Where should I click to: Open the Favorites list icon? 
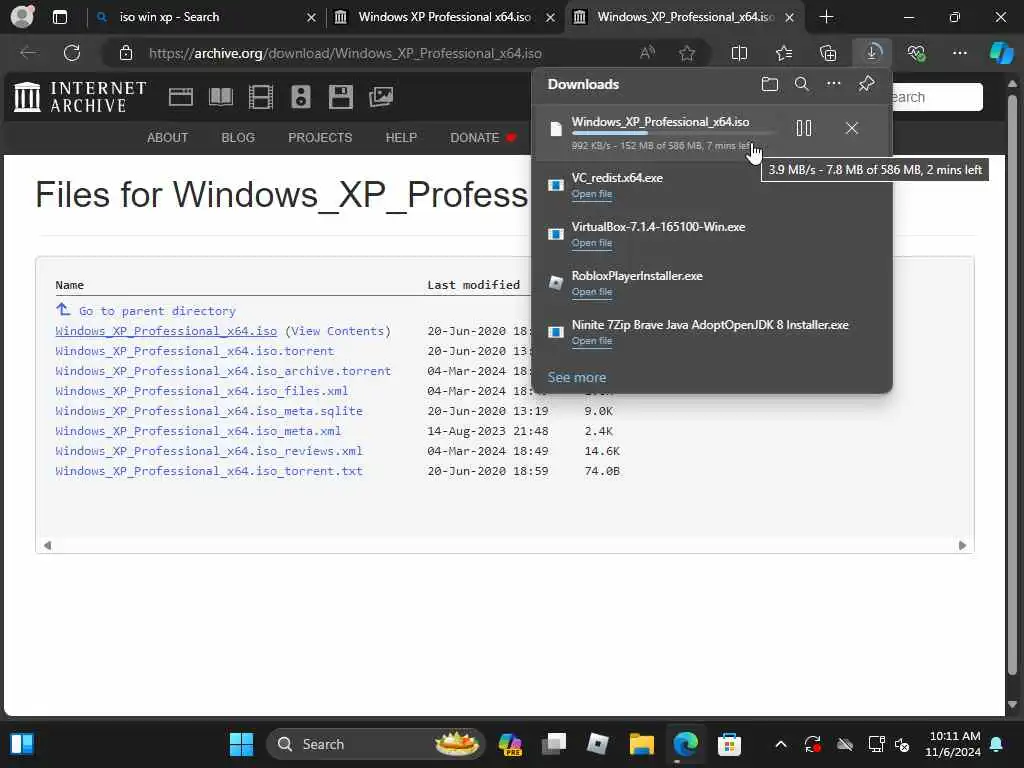[x=784, y=53]
